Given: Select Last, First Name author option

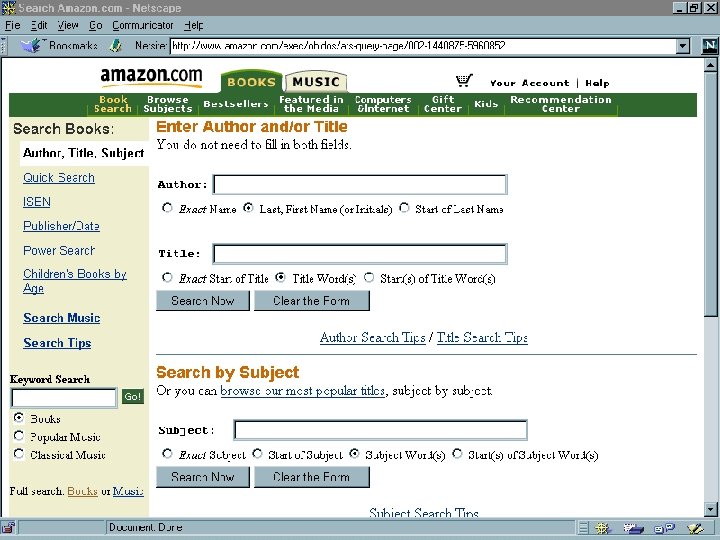Looking at the screenshot, I should tap(248, 208).
